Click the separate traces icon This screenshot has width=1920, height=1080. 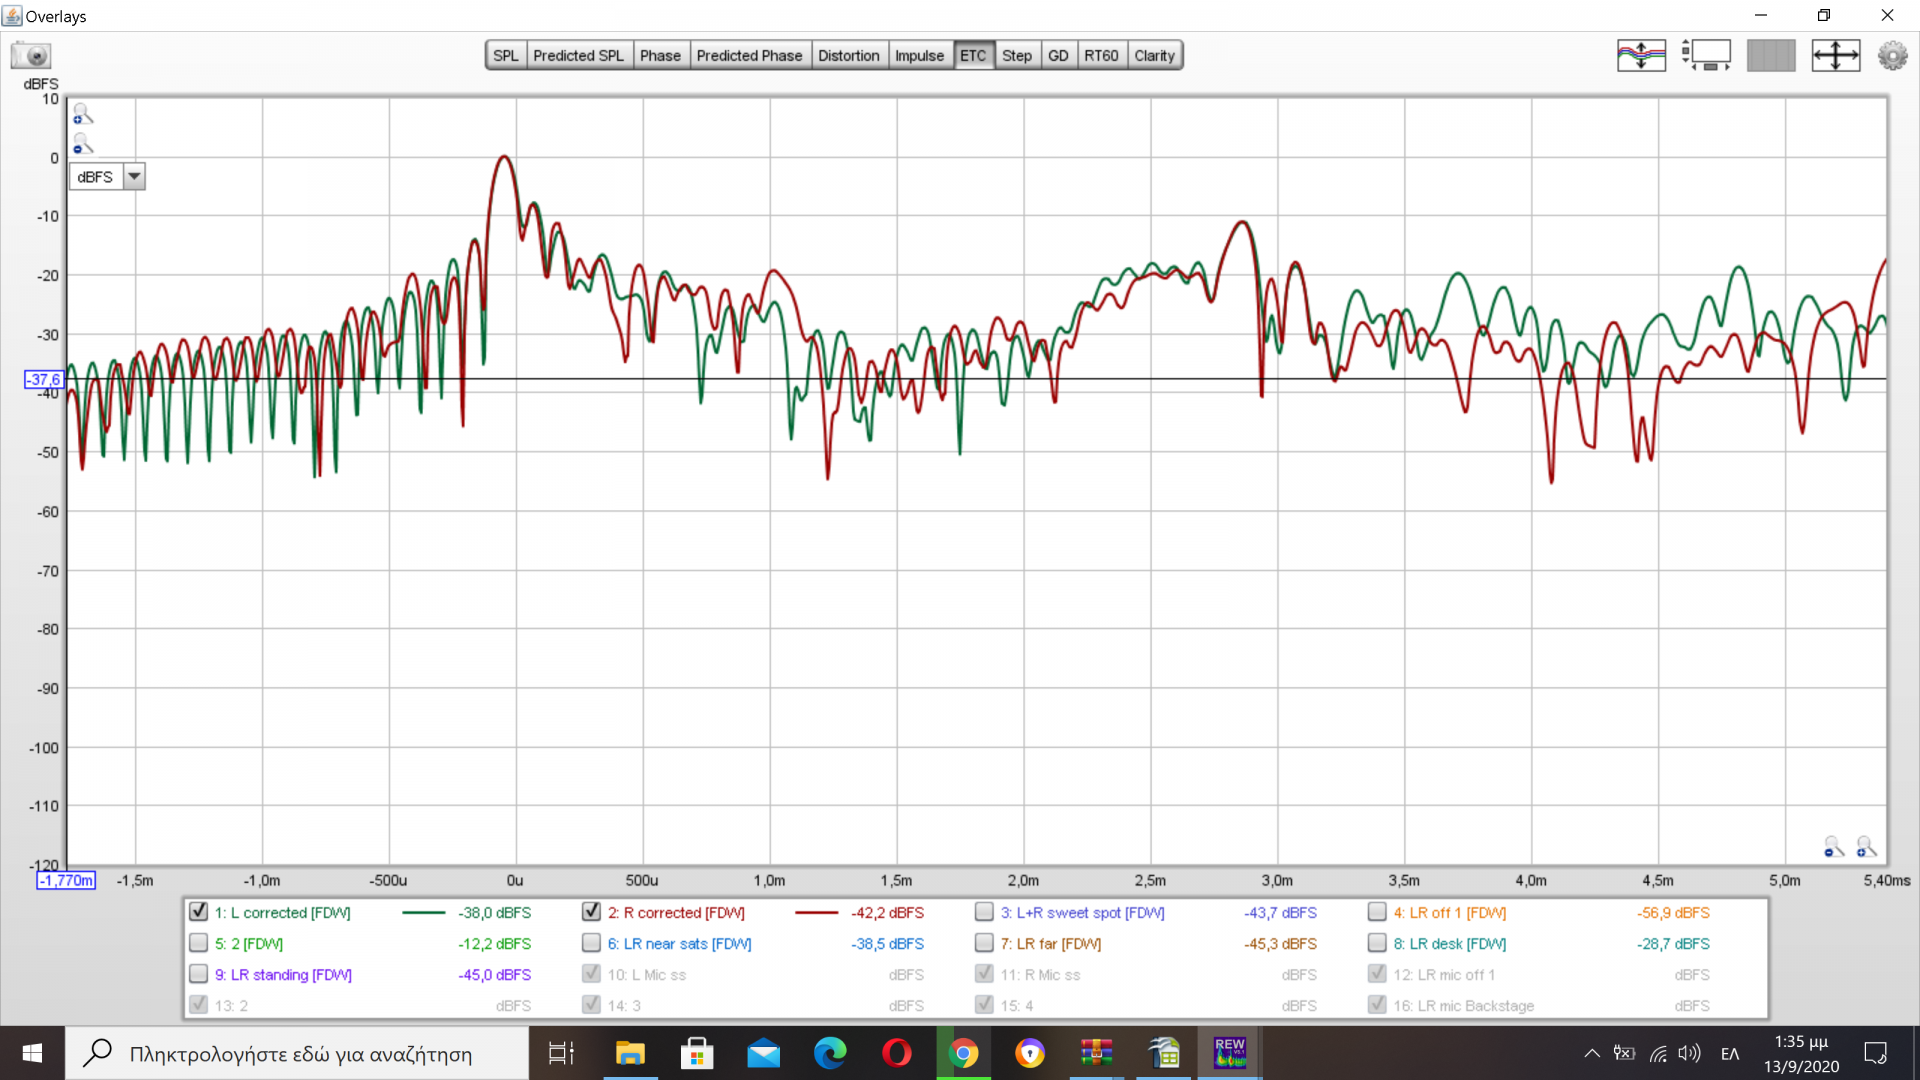1641,55
